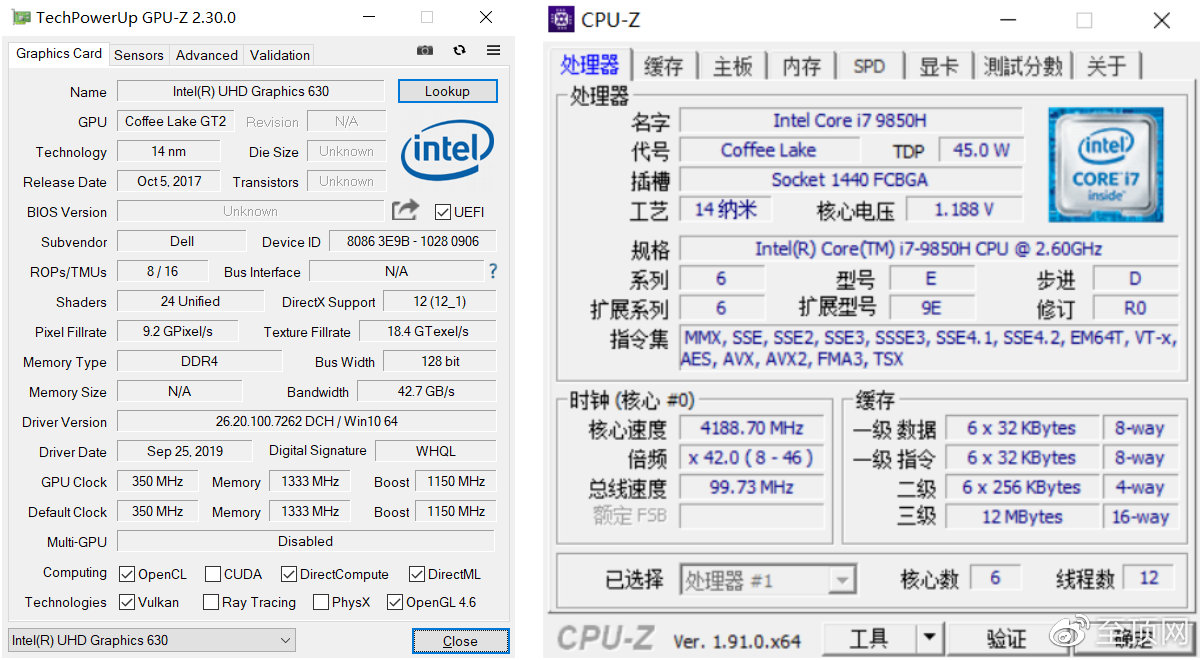
Task: Toggle the OpenCL checkbox
Action: (127, 574)
